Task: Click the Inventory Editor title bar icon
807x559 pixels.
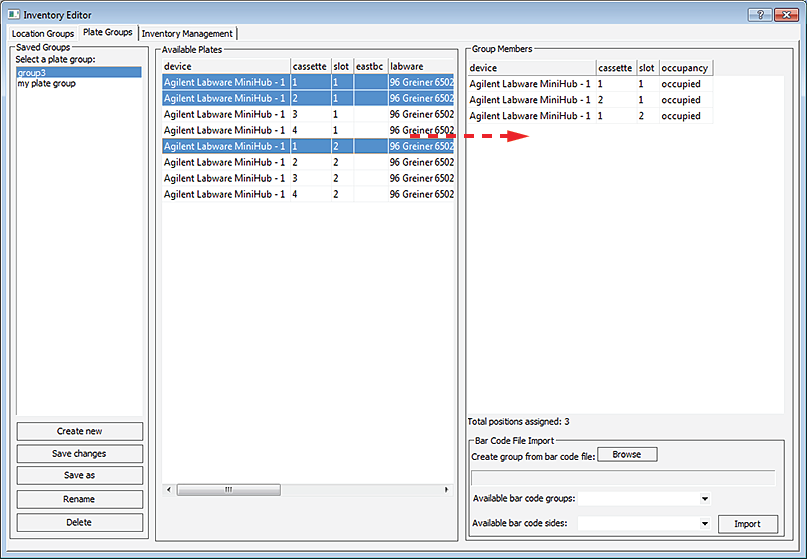Action: pyautogui.click(x=13, y=15)
